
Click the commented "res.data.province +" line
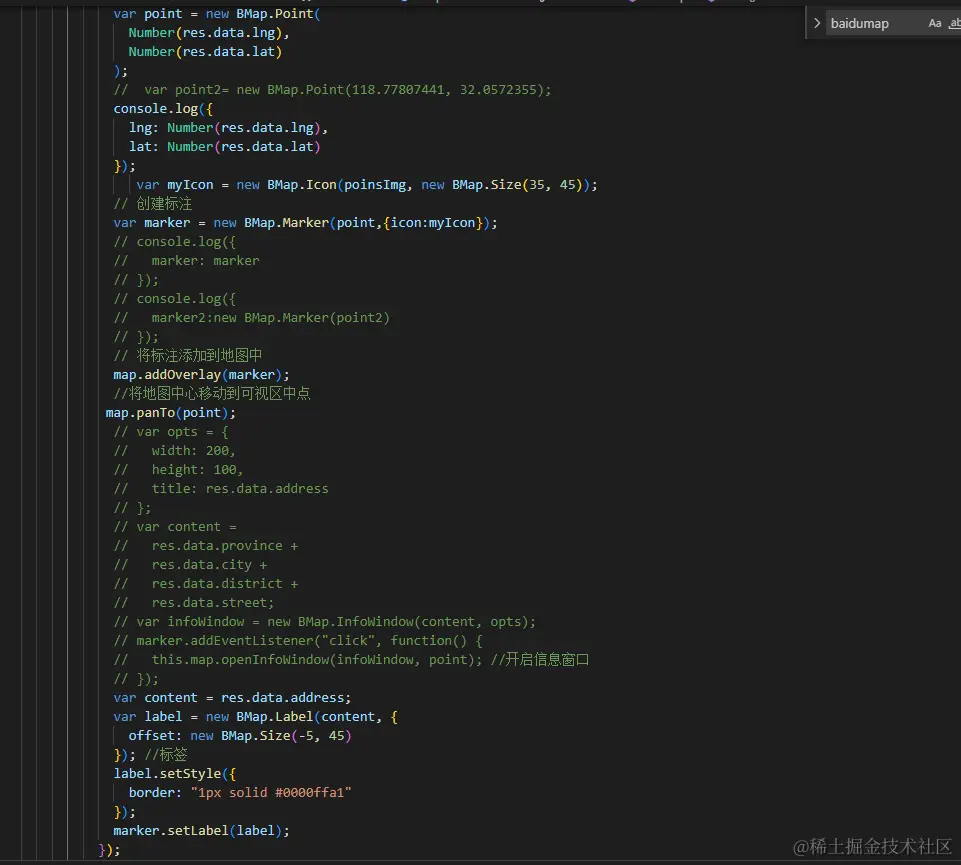pos(205,546)
